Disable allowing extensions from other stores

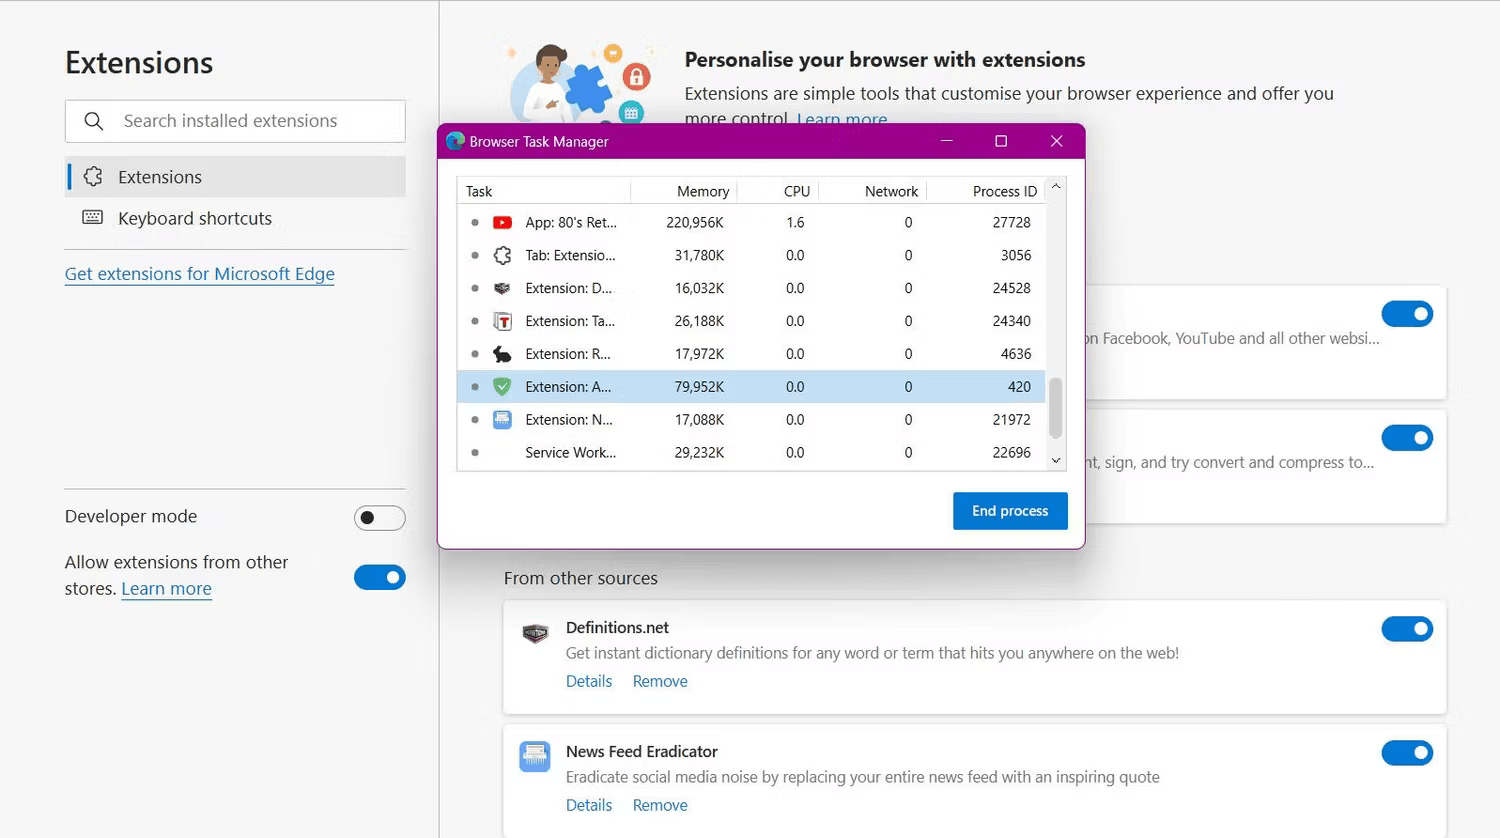click(x=380, y=577)
